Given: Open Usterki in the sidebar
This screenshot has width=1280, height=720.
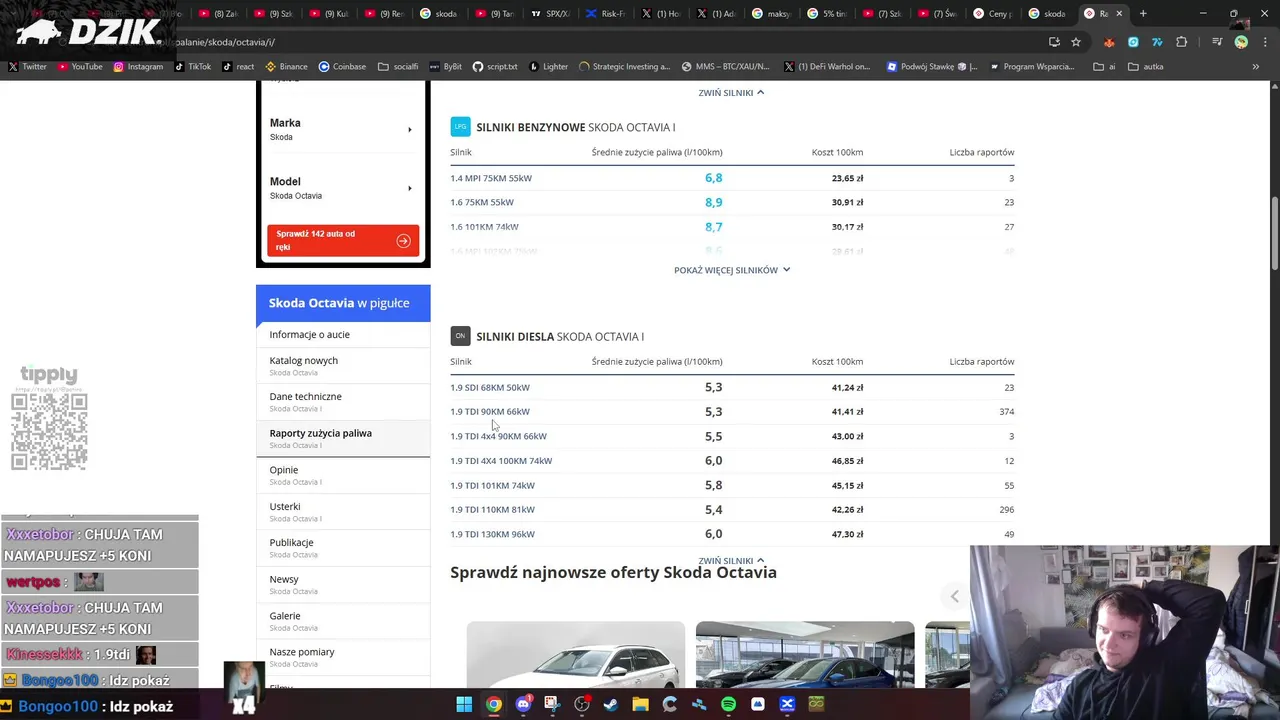Looking at the screenshot, I should coord(342,511).
